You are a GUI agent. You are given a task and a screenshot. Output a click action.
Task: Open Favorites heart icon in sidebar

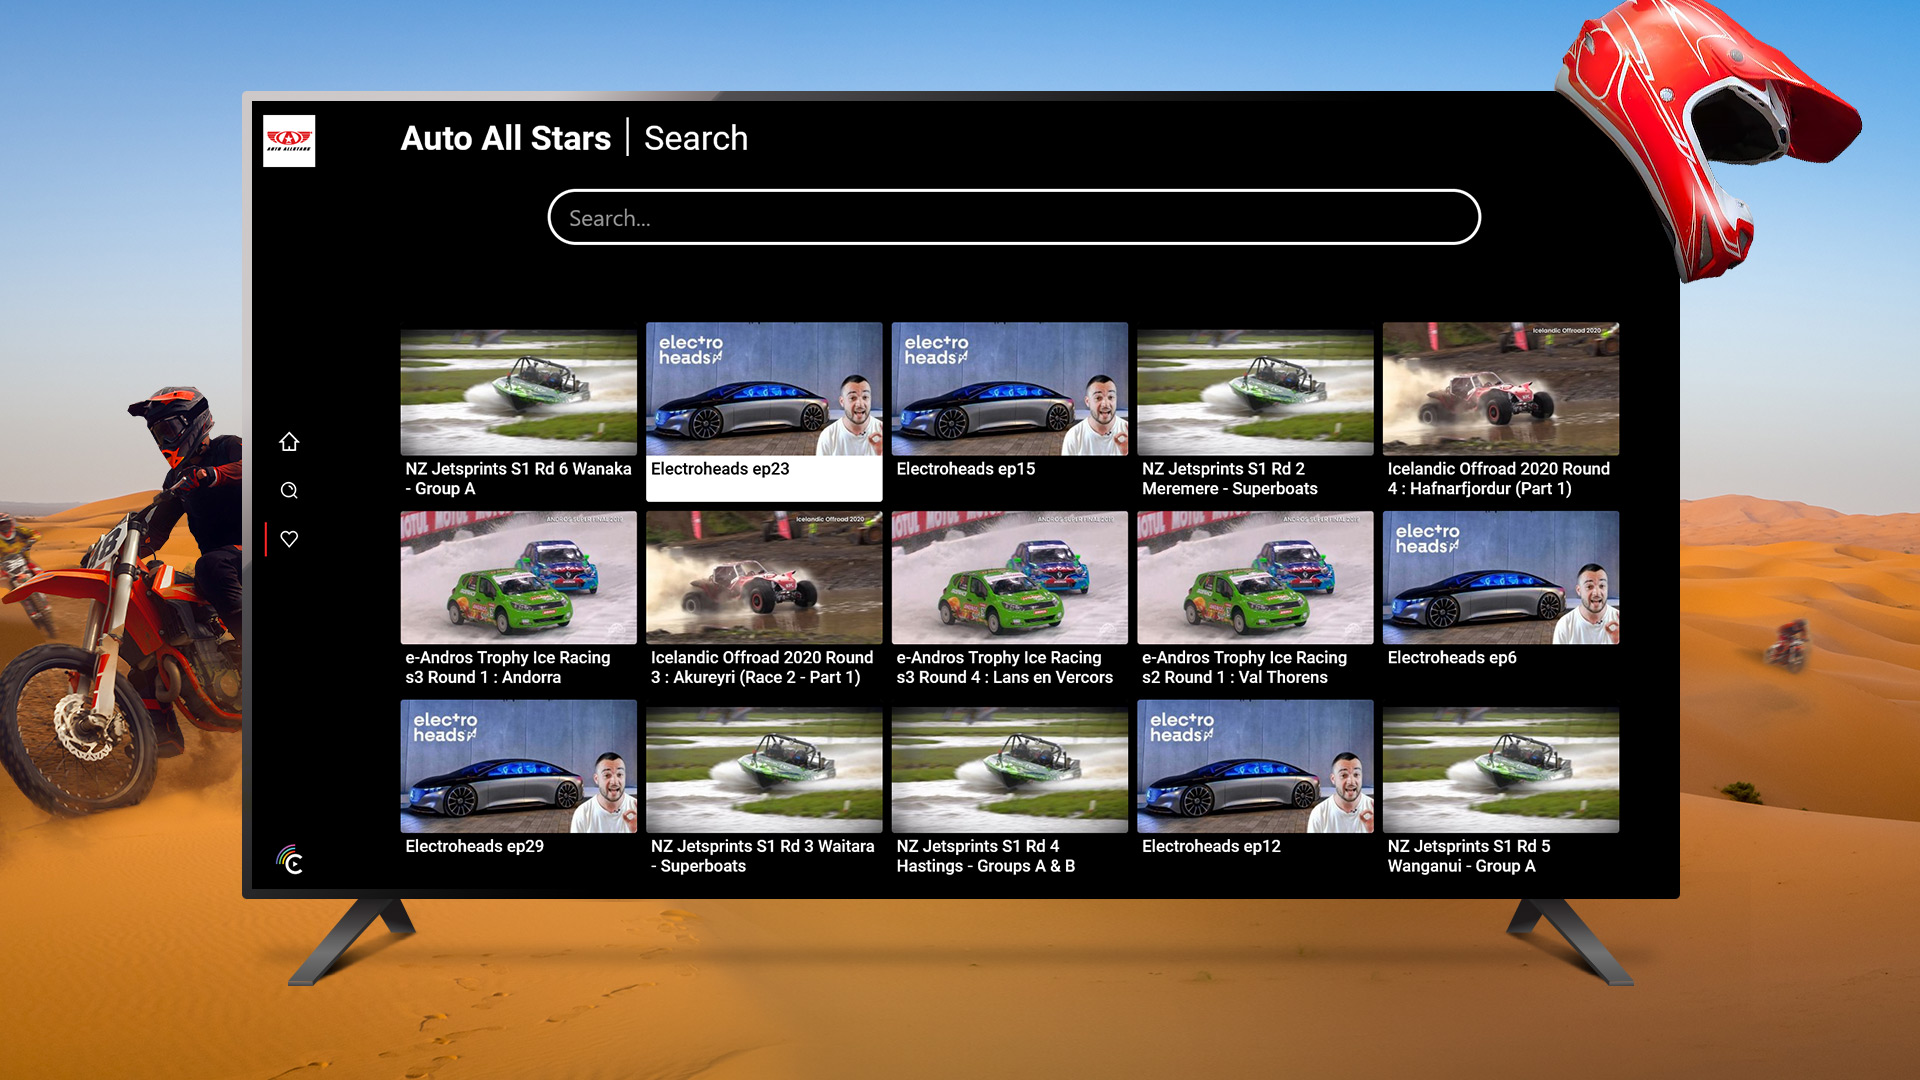click(289, 539)
